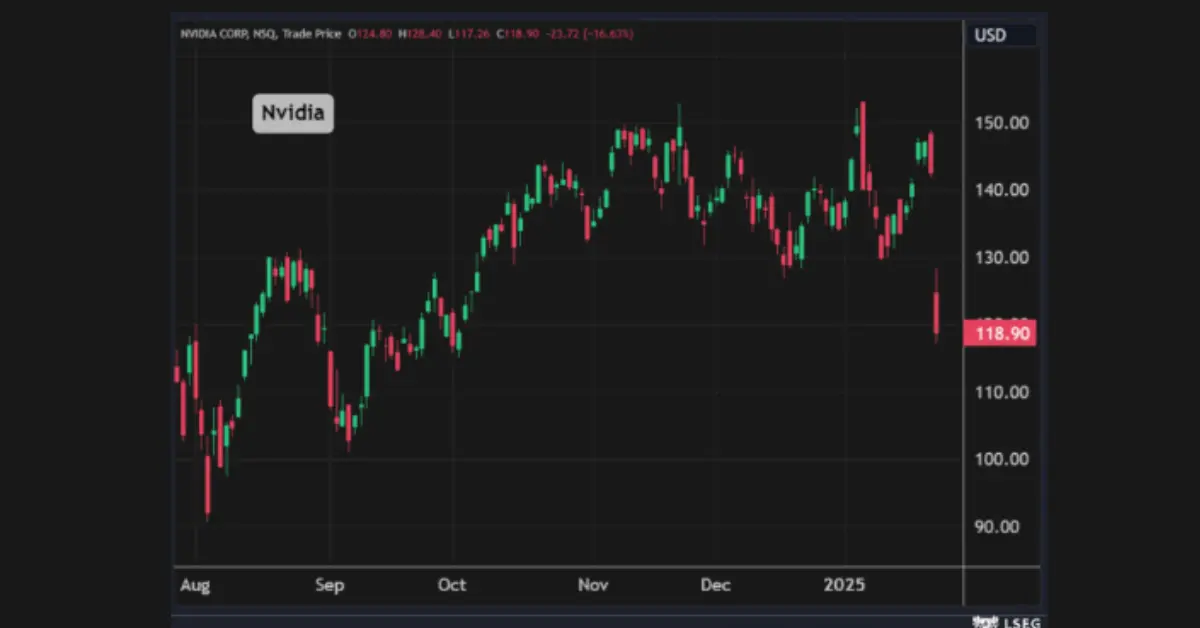
Task: Click the open value O124.80
Action: pyautogui.click(x=370, y=34)
